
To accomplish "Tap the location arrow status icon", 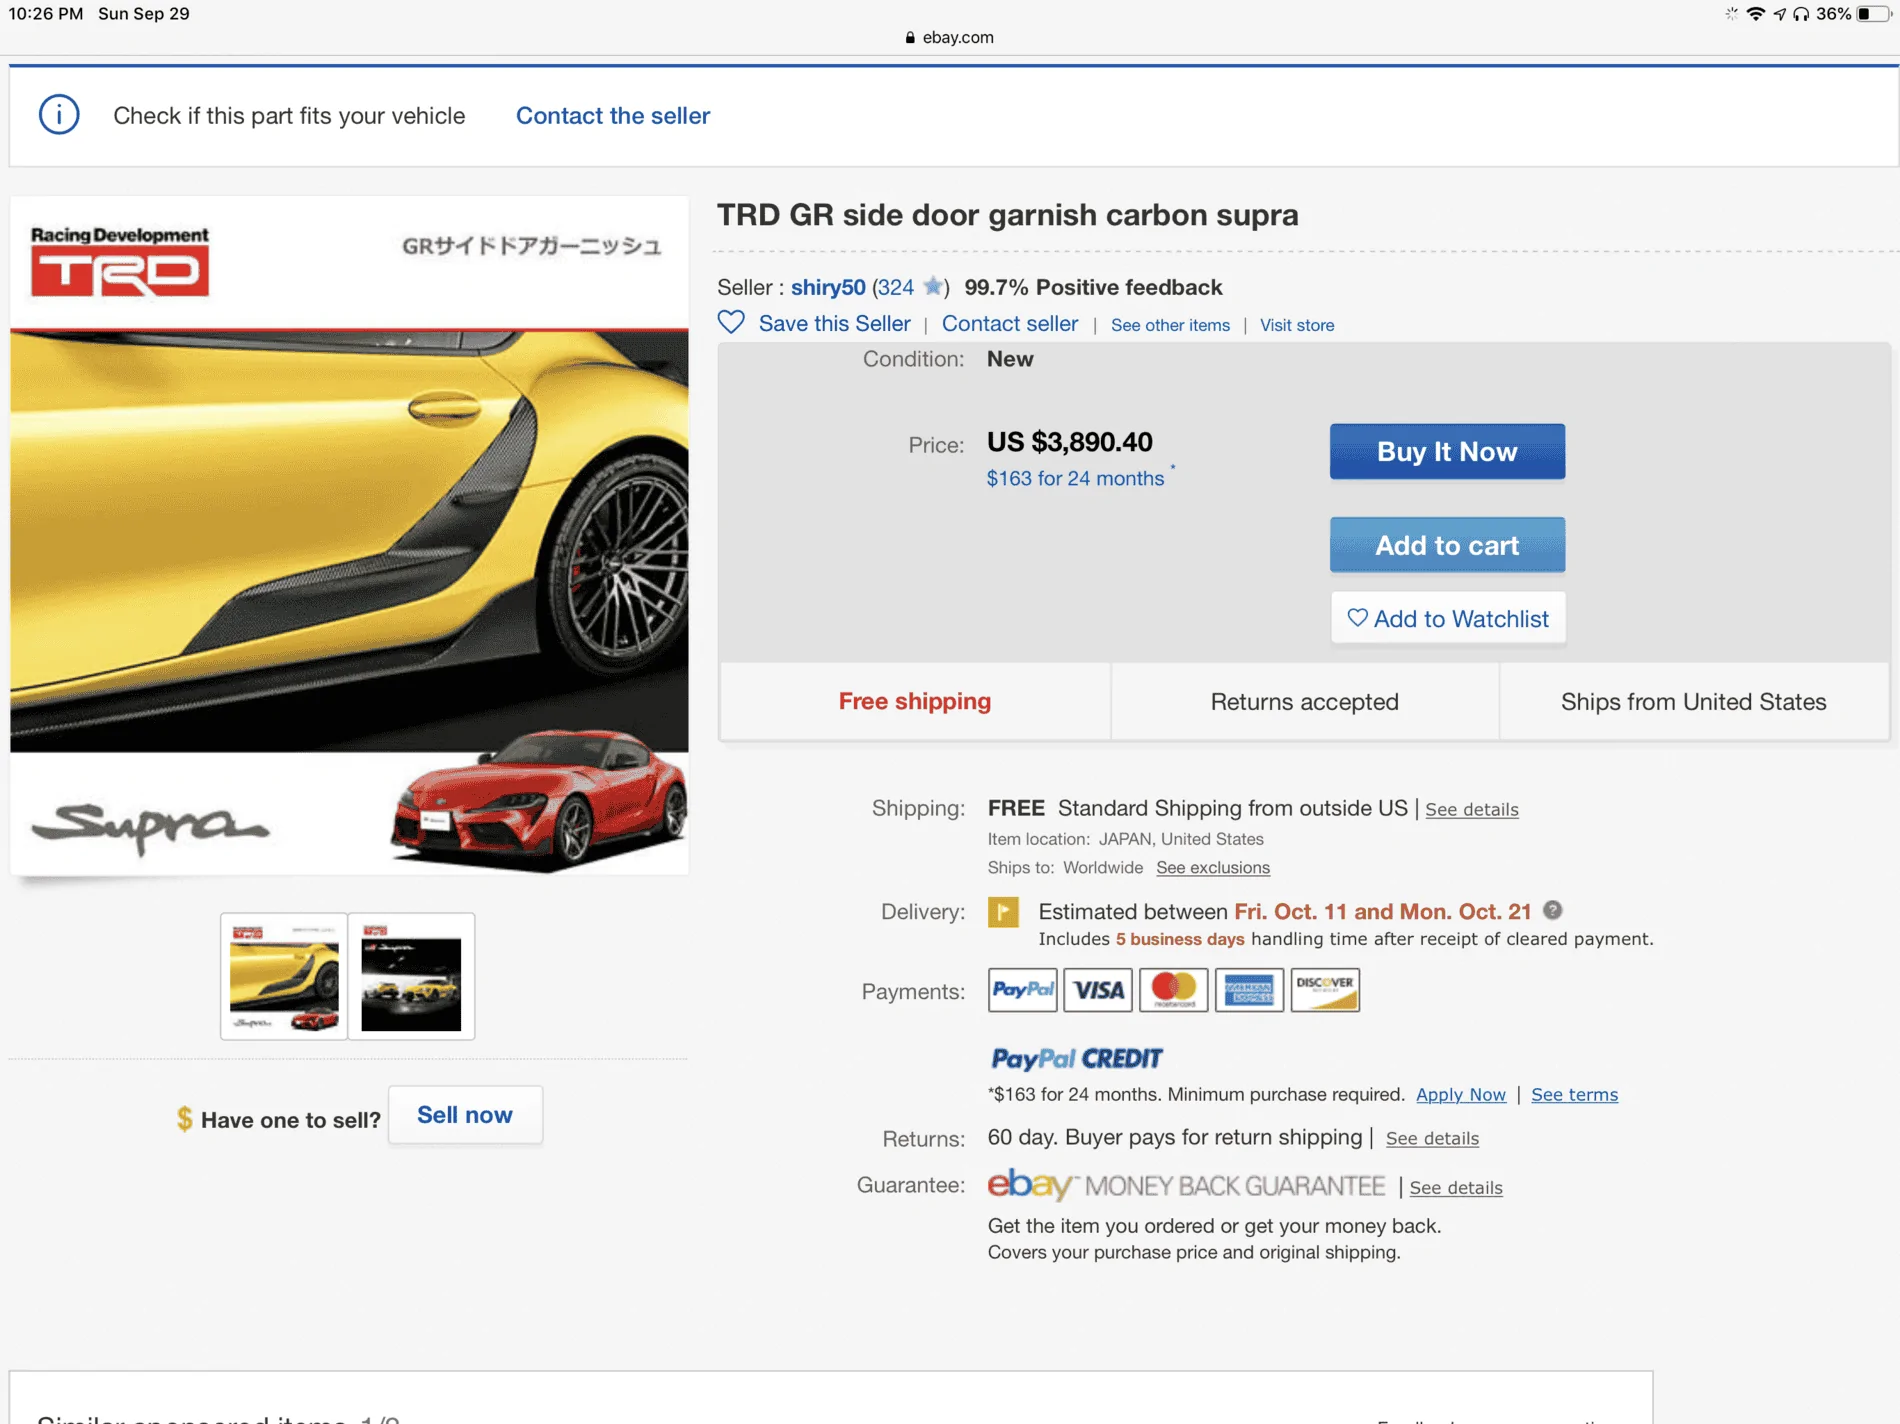I will (1780, 14).
